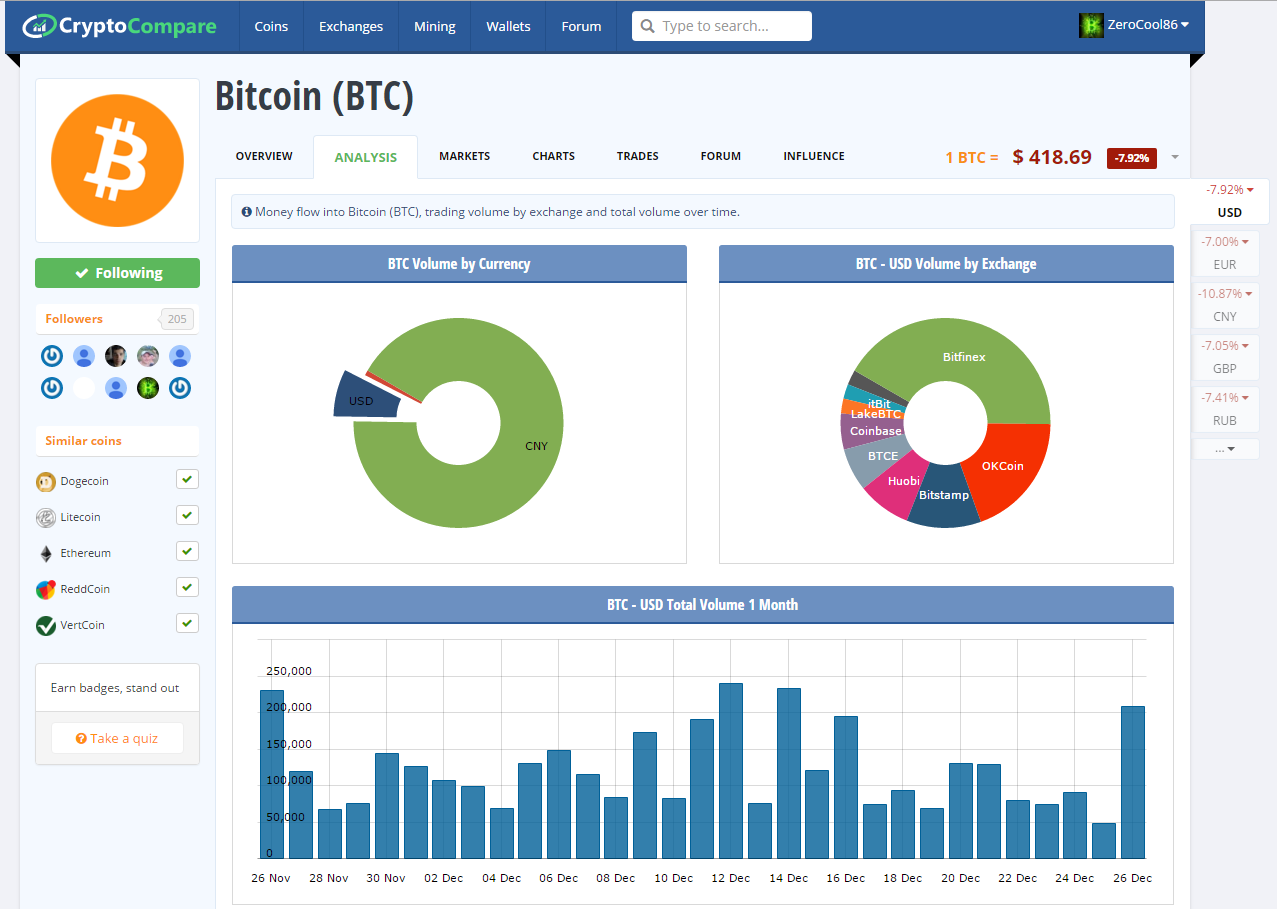
Task: Click the USD slice of currency donut
Action: [x=364, y=396]
